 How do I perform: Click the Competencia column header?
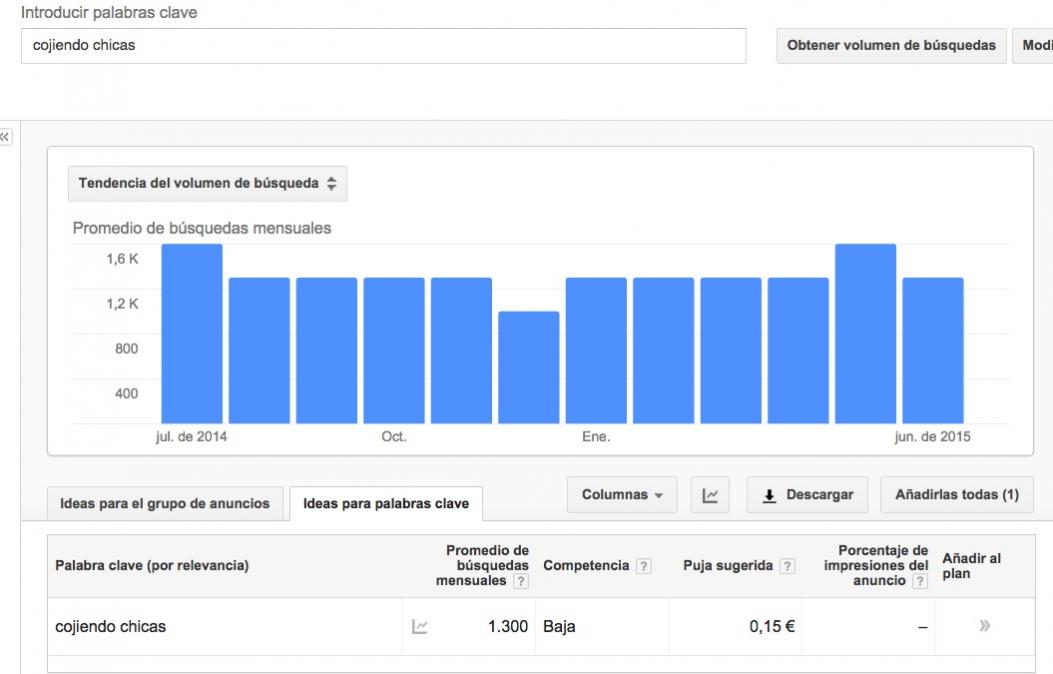(585, 566)
